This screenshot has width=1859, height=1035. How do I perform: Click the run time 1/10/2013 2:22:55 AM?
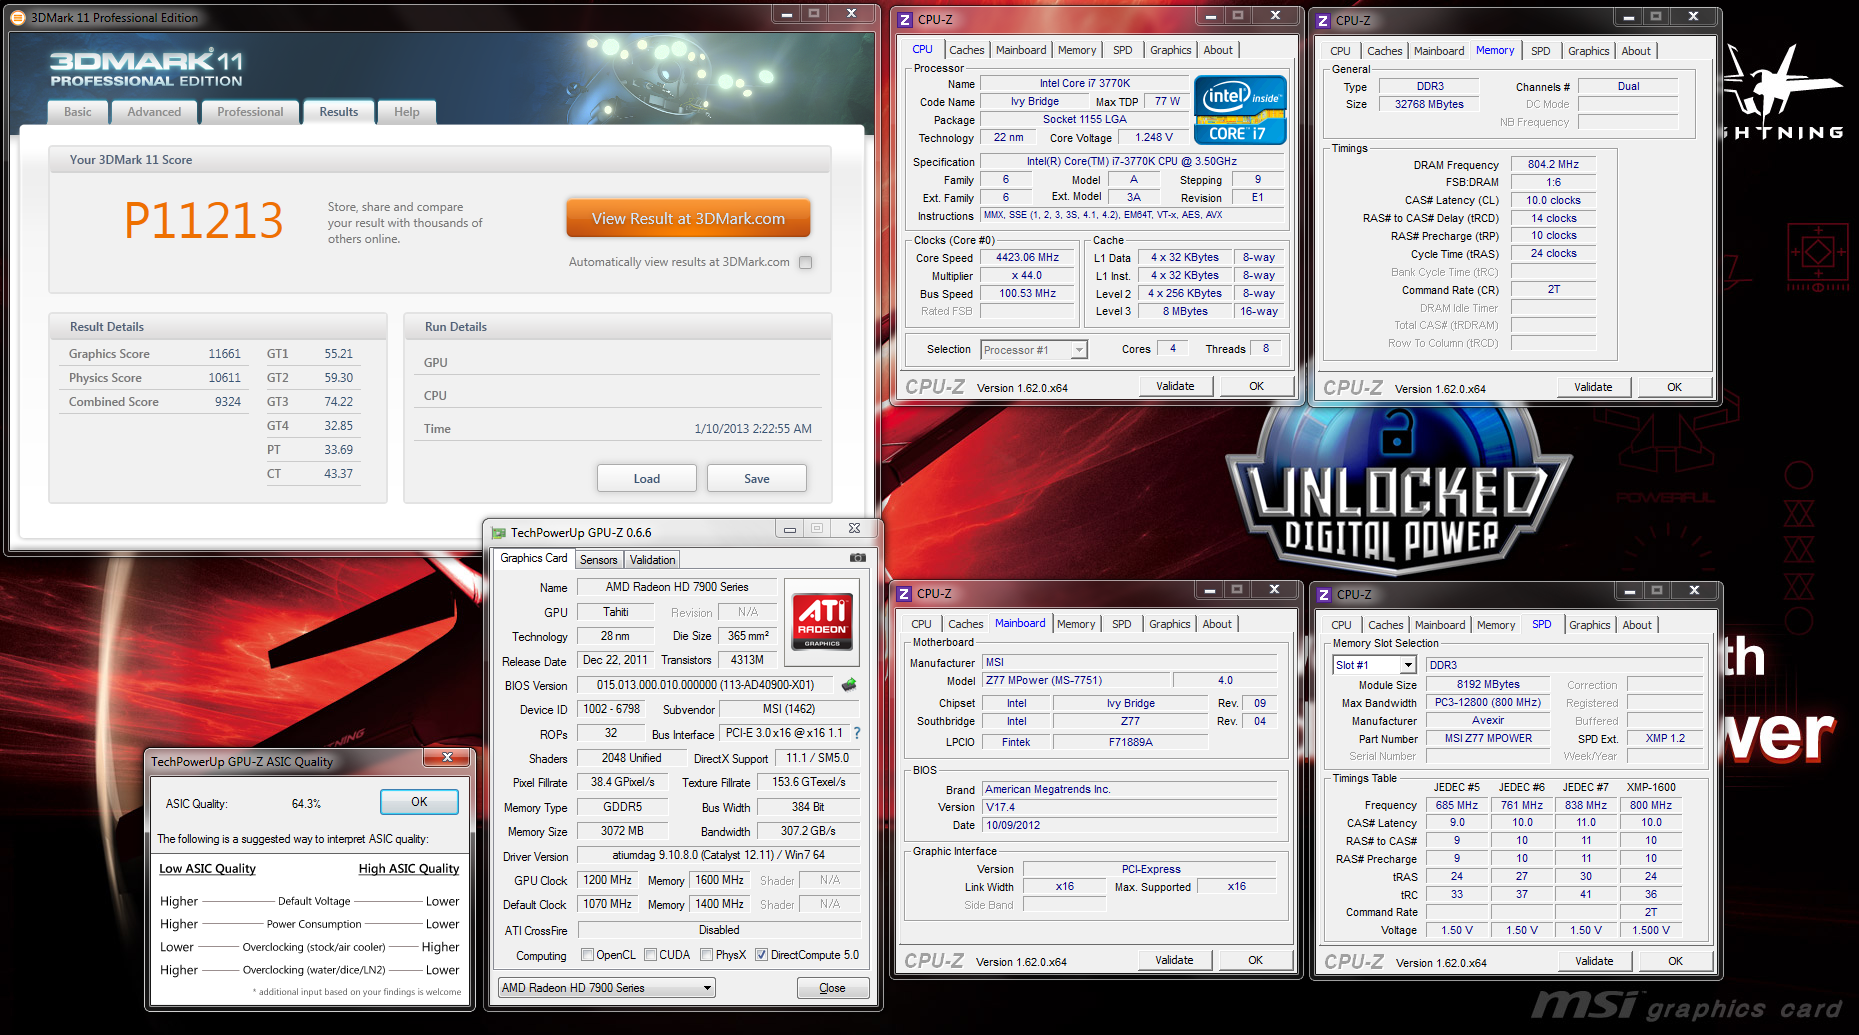pyautogui.click(x=753, y=429)
